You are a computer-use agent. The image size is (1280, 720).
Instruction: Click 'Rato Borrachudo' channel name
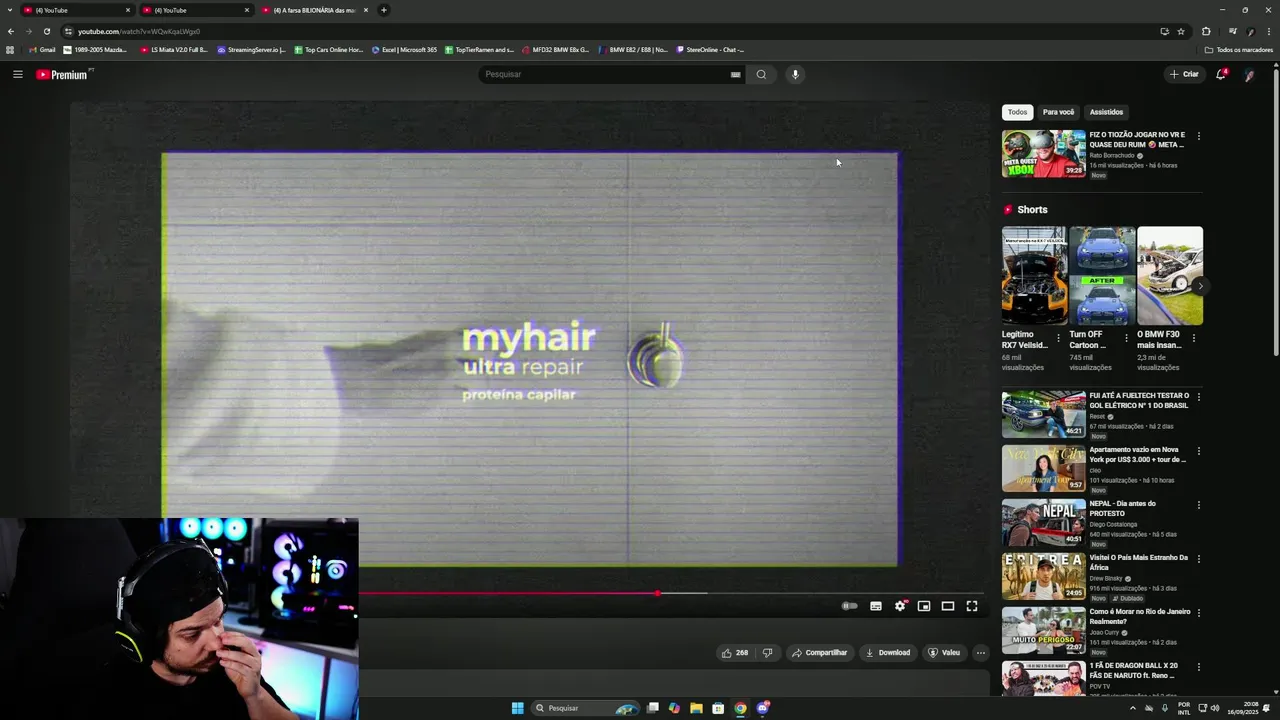[1112, 155]
